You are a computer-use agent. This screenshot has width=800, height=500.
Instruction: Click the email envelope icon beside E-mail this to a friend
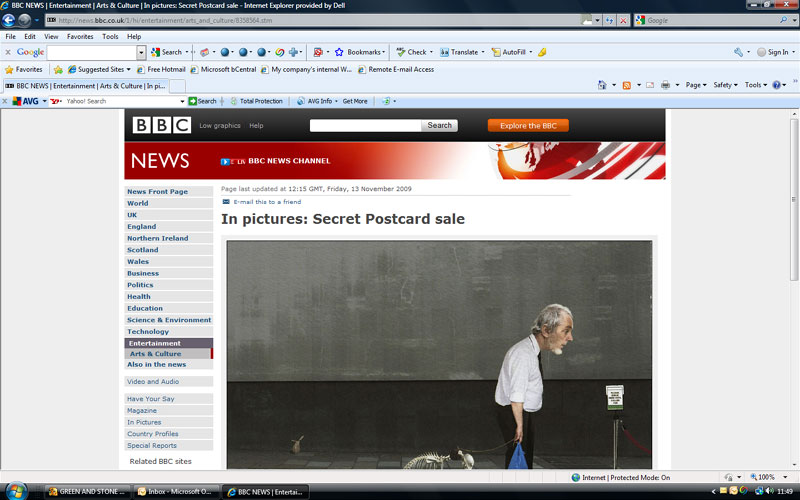(x=226, y=202)
